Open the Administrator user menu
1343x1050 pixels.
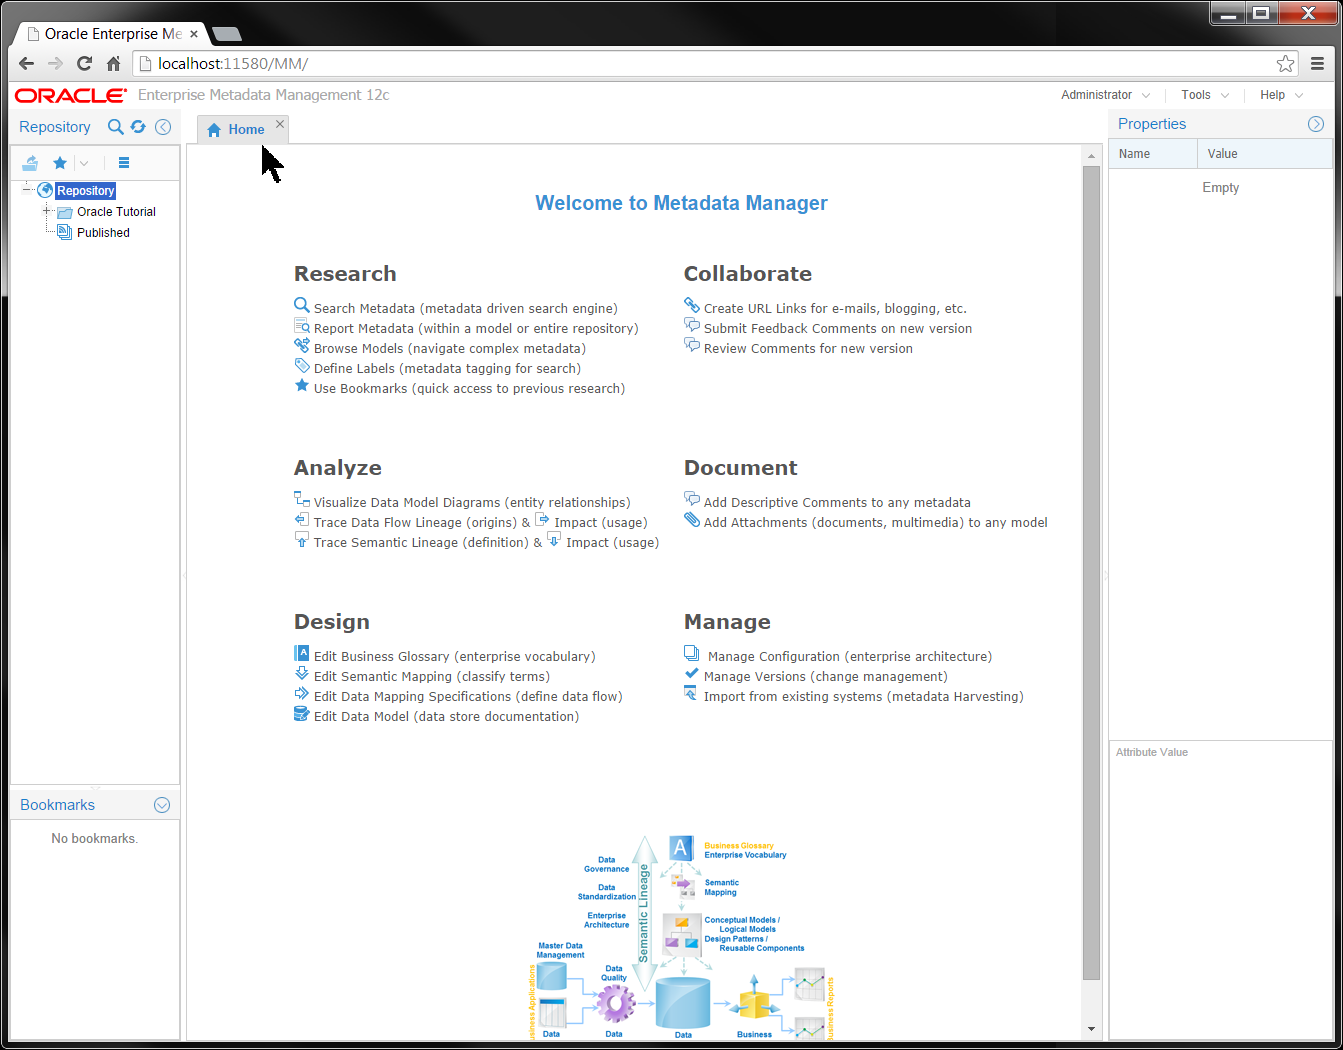1105,95
